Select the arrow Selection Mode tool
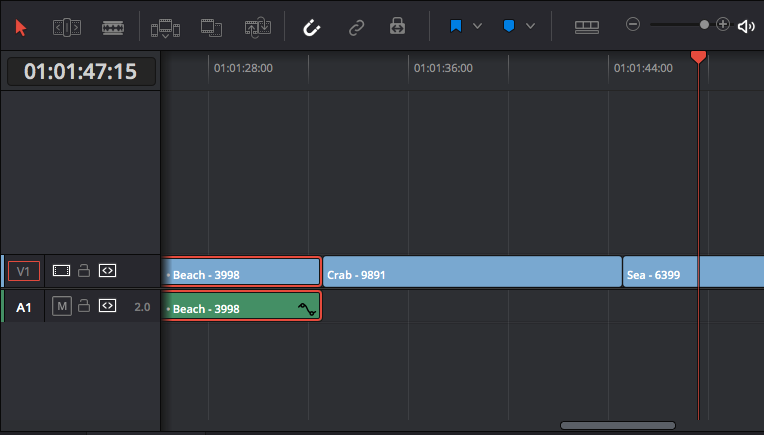This screenshot has height=435, width=764. 21,27
